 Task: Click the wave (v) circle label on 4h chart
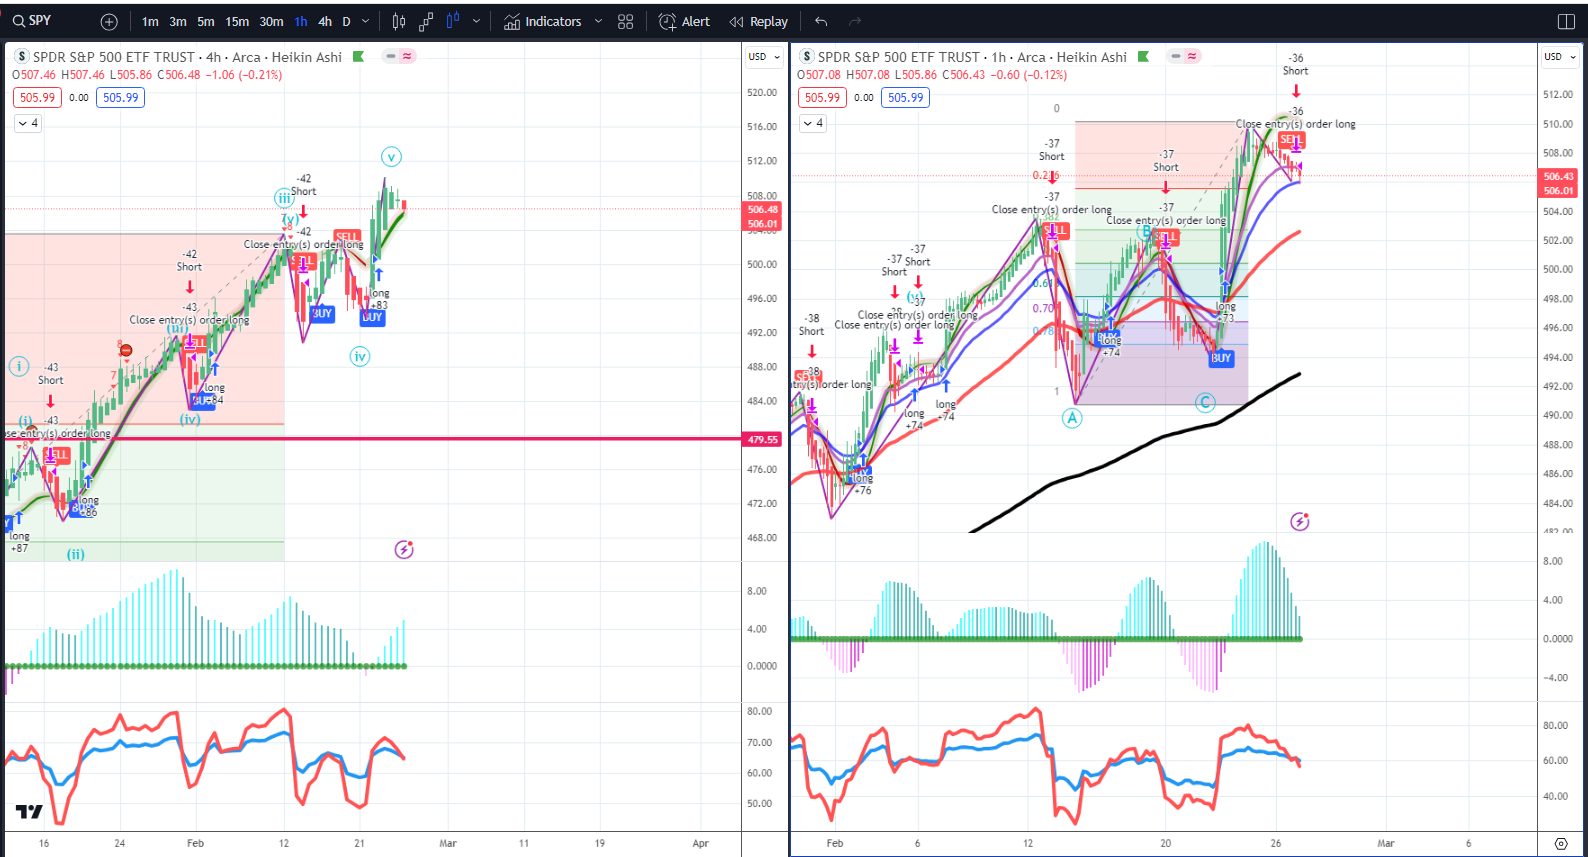click(x=391, y=157)
